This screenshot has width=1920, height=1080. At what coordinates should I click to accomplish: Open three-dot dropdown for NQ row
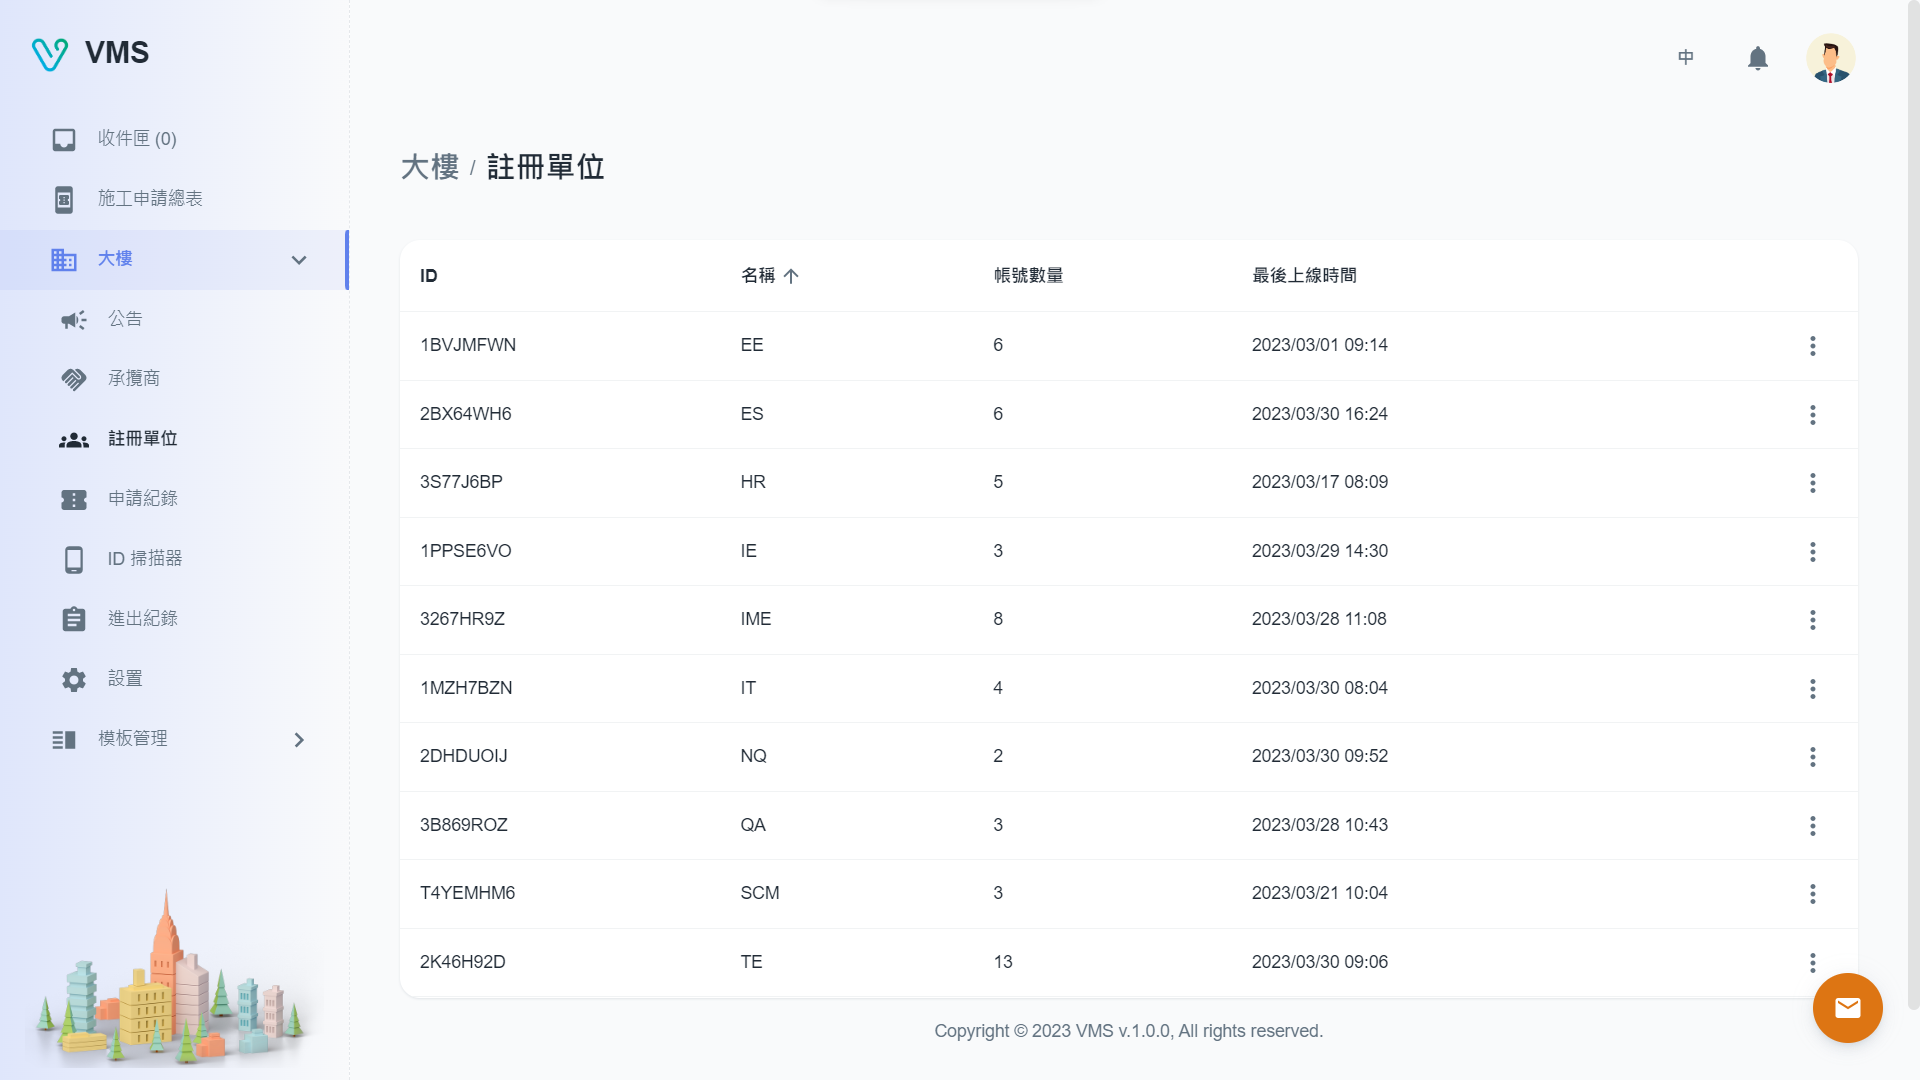(1812, 757)
